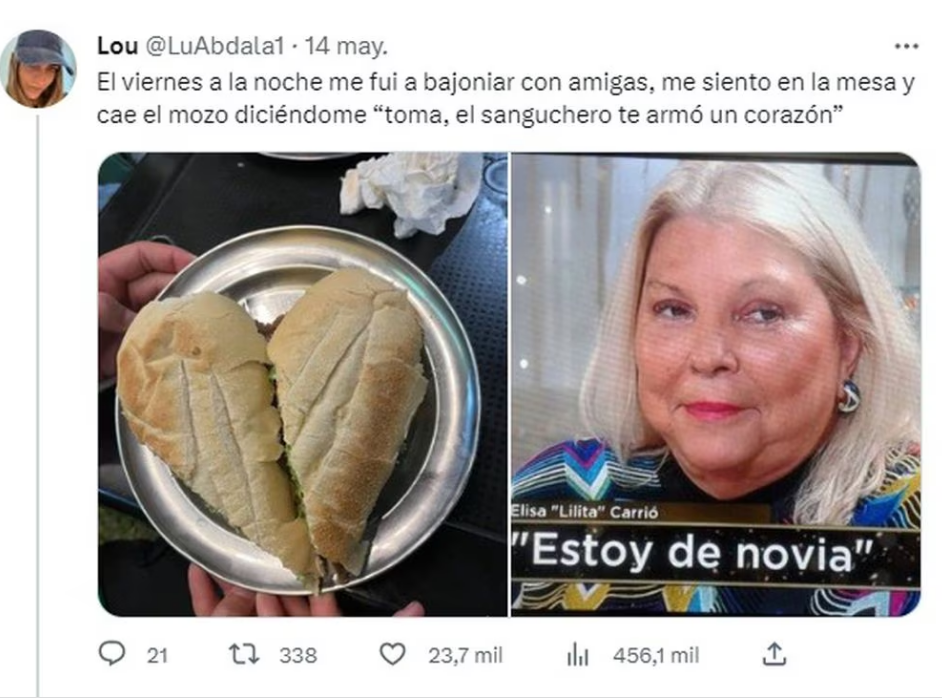Click the retweet count 338

tap(298, 655)
